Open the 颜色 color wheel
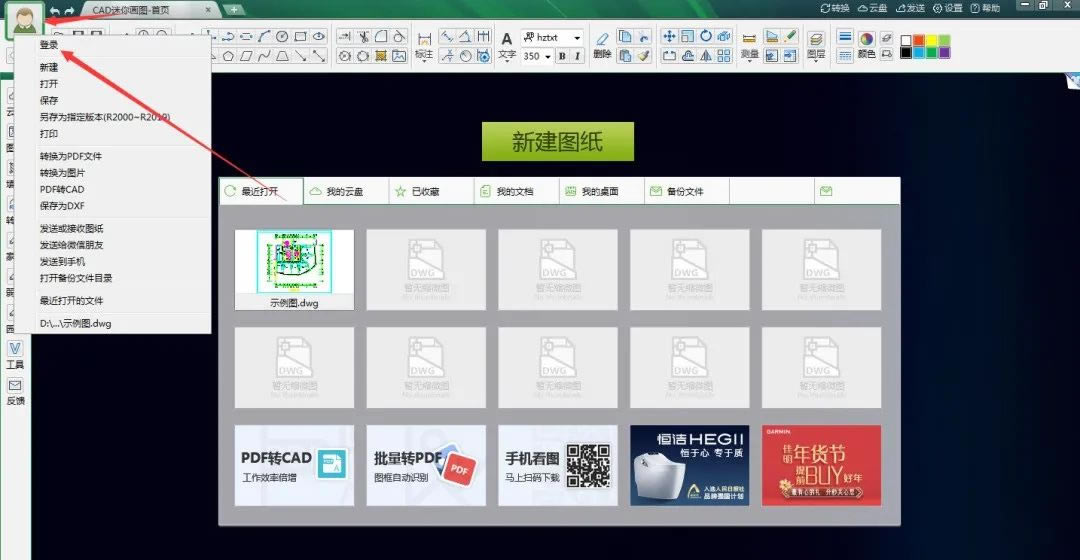 [866, 38]
